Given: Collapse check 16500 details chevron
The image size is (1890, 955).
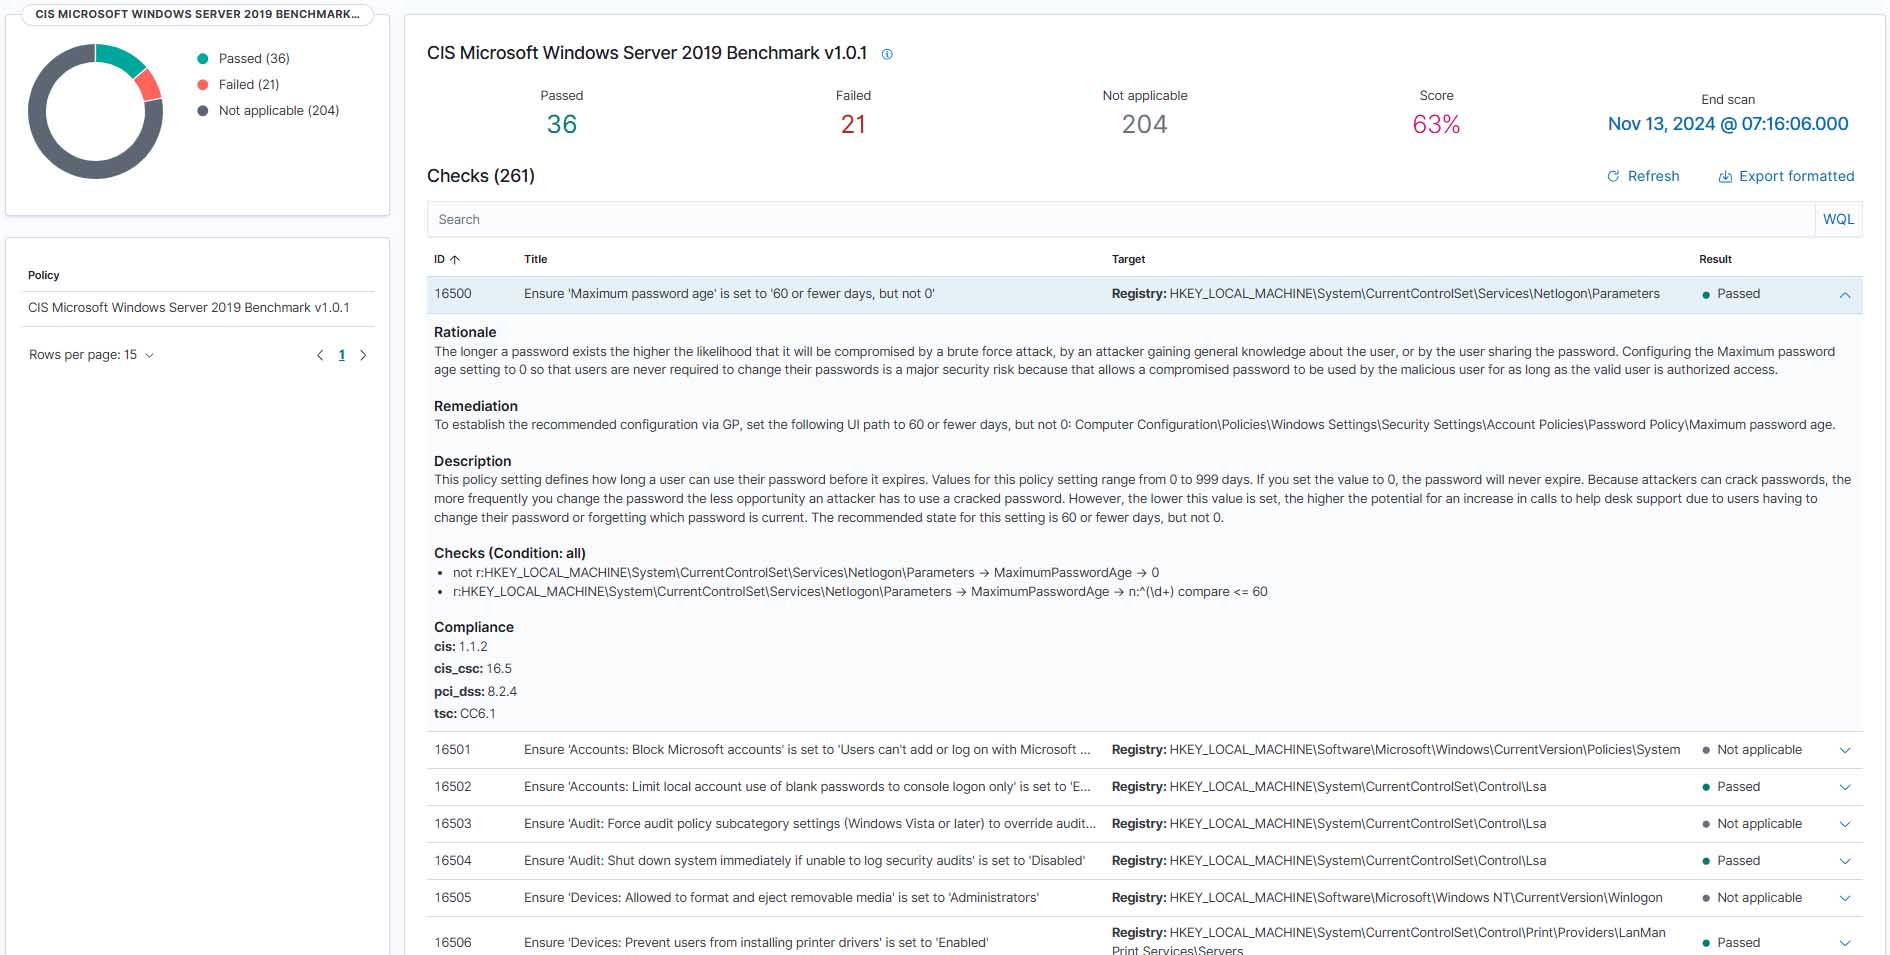Looking at the screenshot, I should [x=1845, y=295].
